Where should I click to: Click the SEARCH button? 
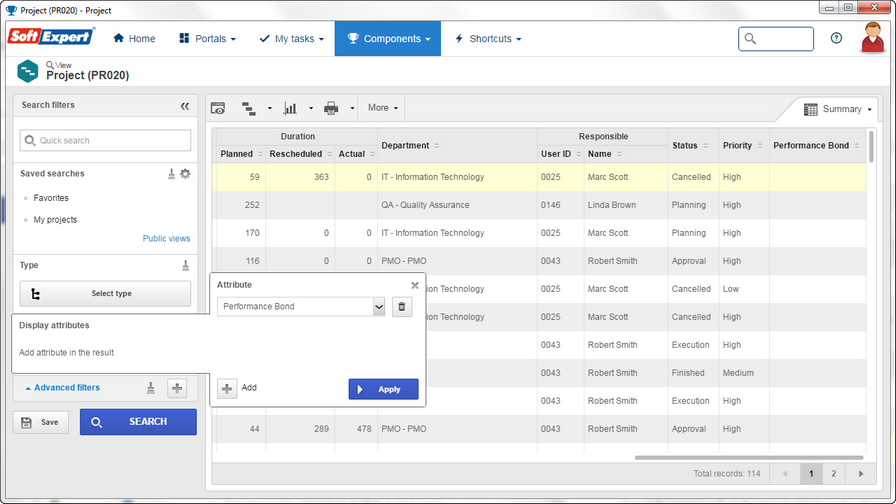[138, 422]
